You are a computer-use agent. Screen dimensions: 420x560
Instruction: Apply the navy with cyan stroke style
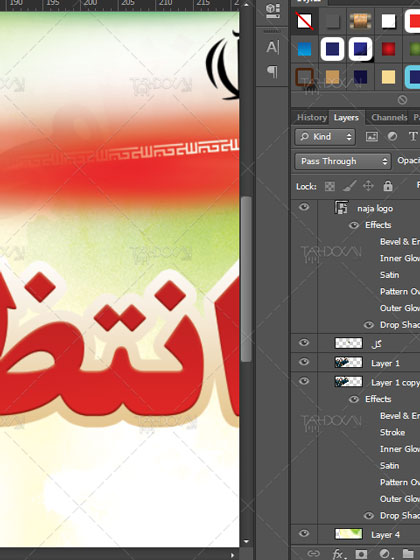coord(413,77)
